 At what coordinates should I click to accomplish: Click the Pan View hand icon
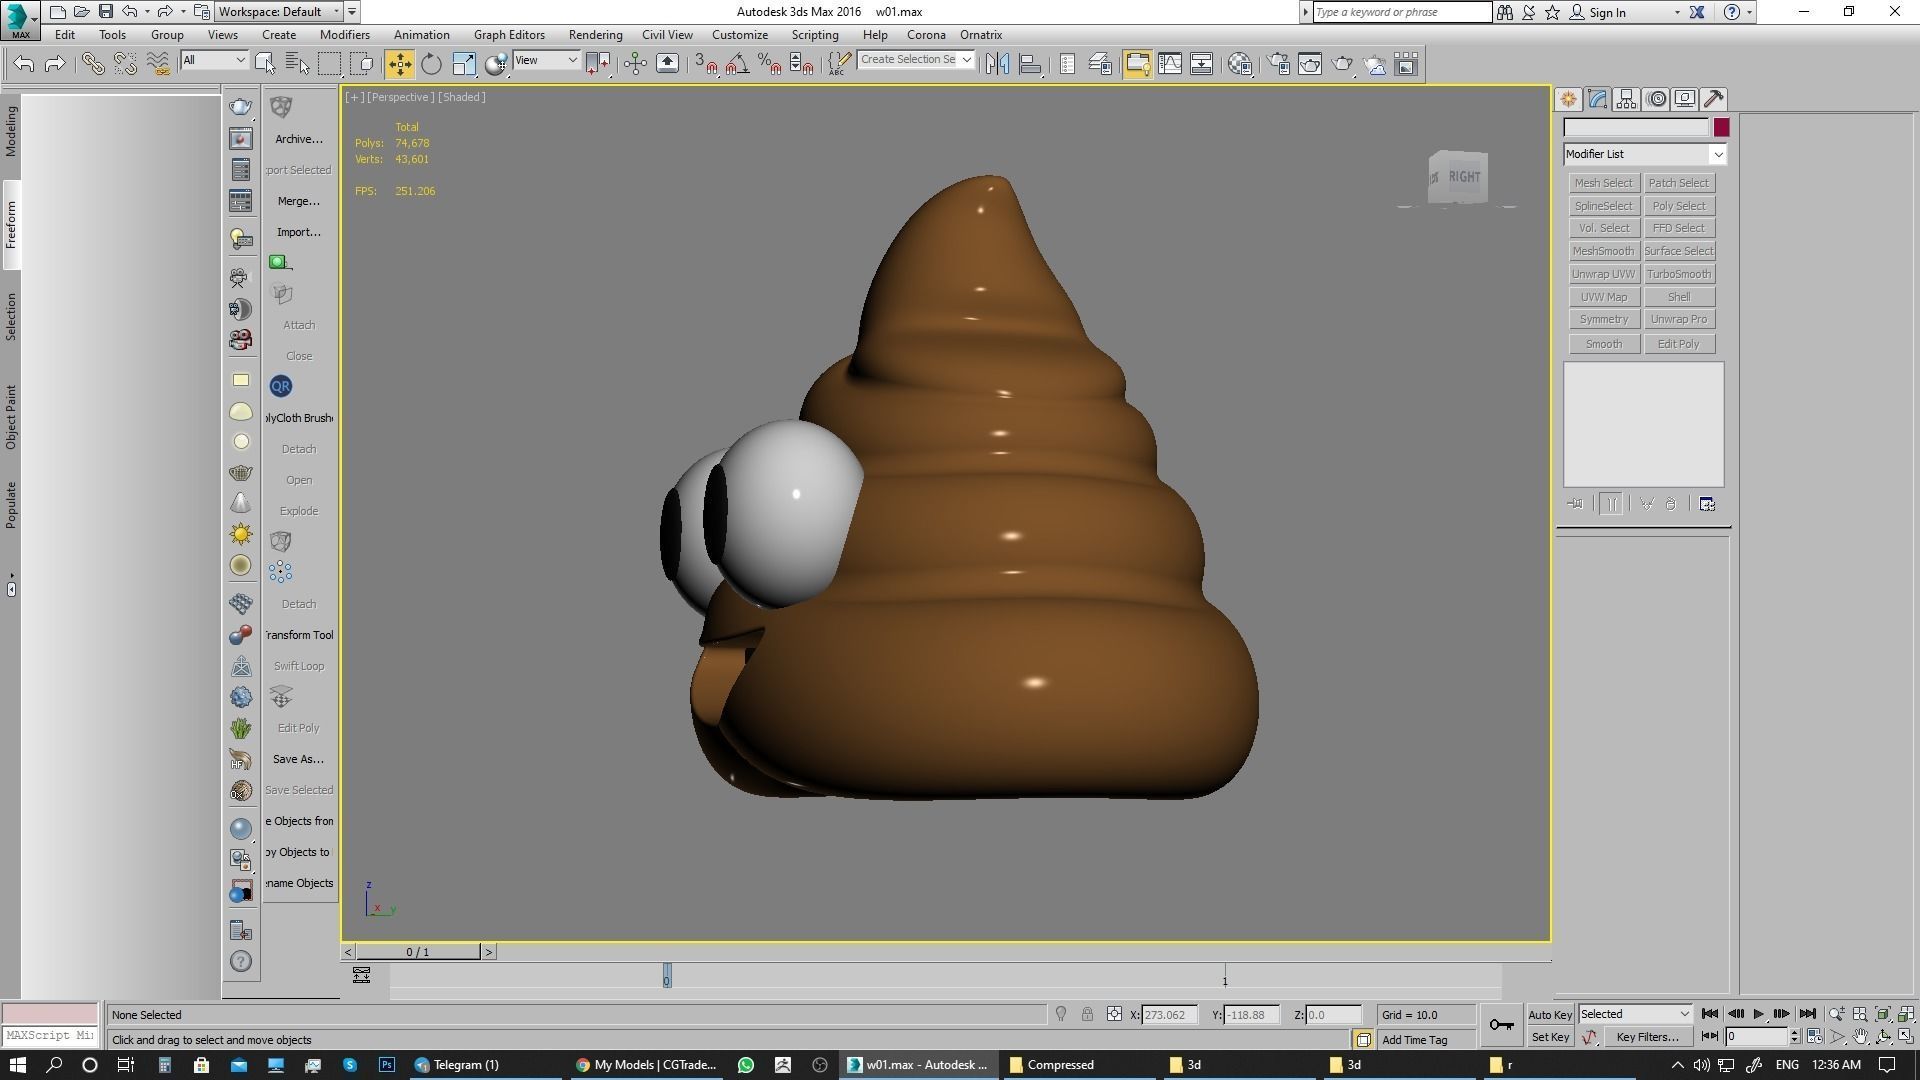point(1860,1037)
